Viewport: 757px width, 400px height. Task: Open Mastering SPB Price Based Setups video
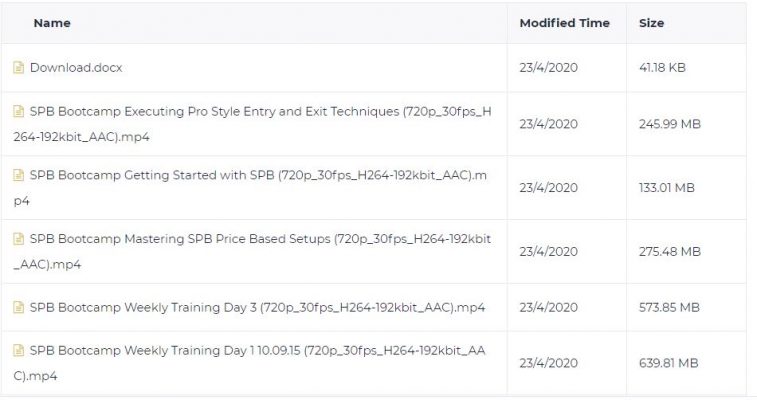point(252,251)
